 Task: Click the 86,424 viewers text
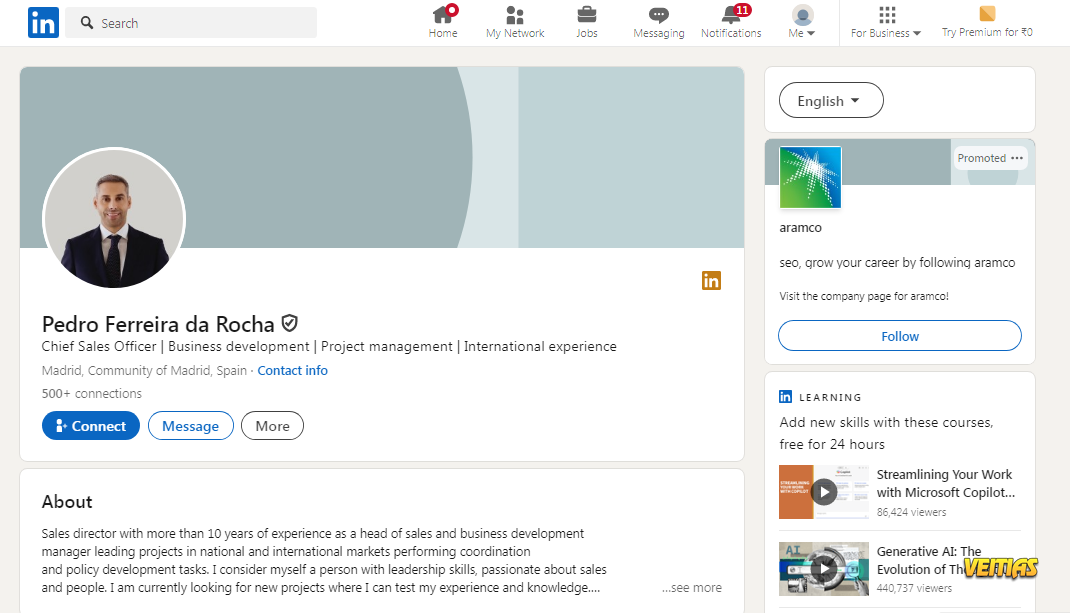[x=911, y=512]
